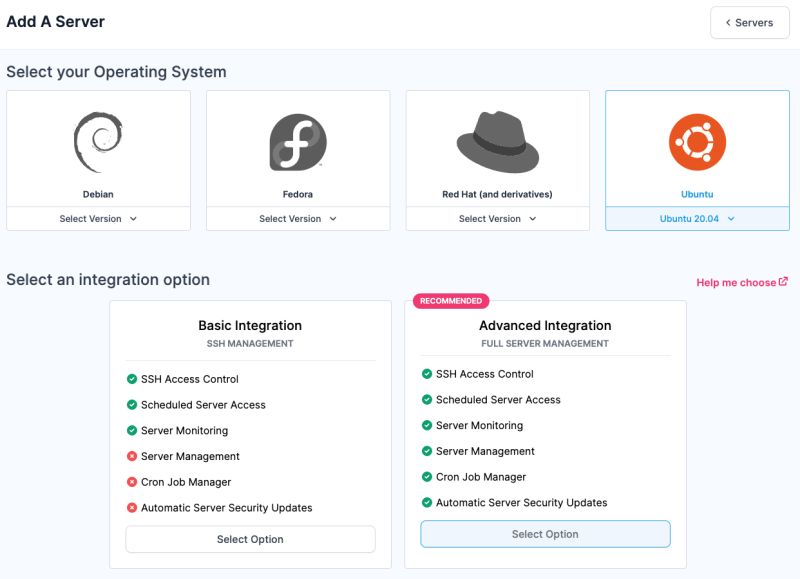Viewport: 800px width, 579px height.
Task: Click the external link icon beside Help me choose
Action: pyautogui.click(x=783, y=281)
